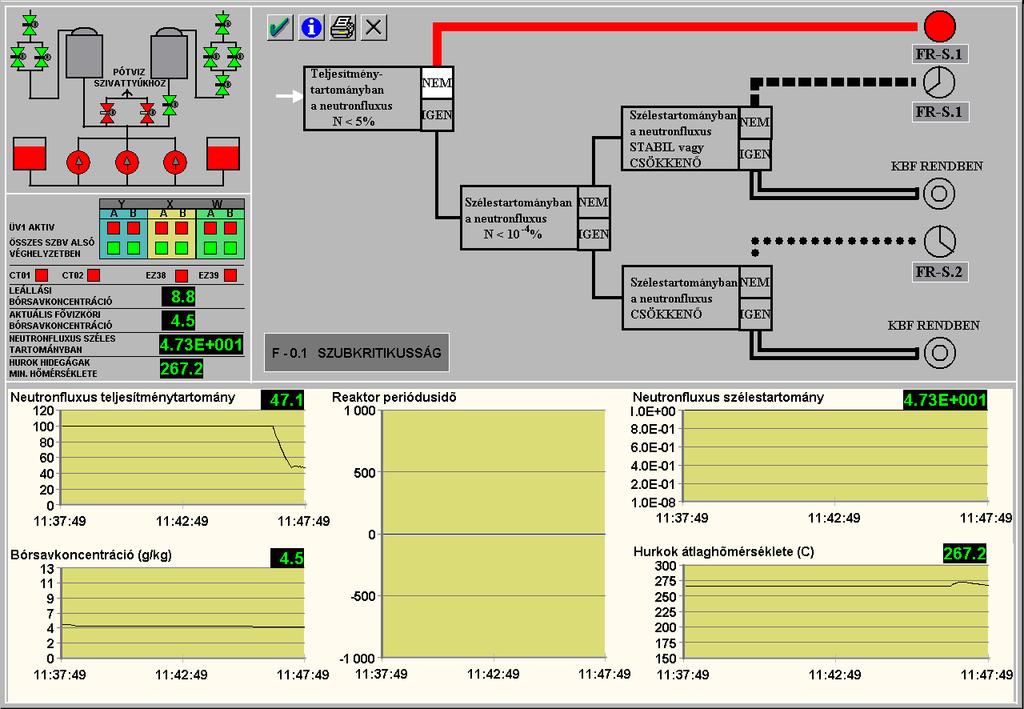Toggle the red ÜV1 AKTIV indicator for W-B
This screenshot has height=709, width=1024.
click(230, 228)
